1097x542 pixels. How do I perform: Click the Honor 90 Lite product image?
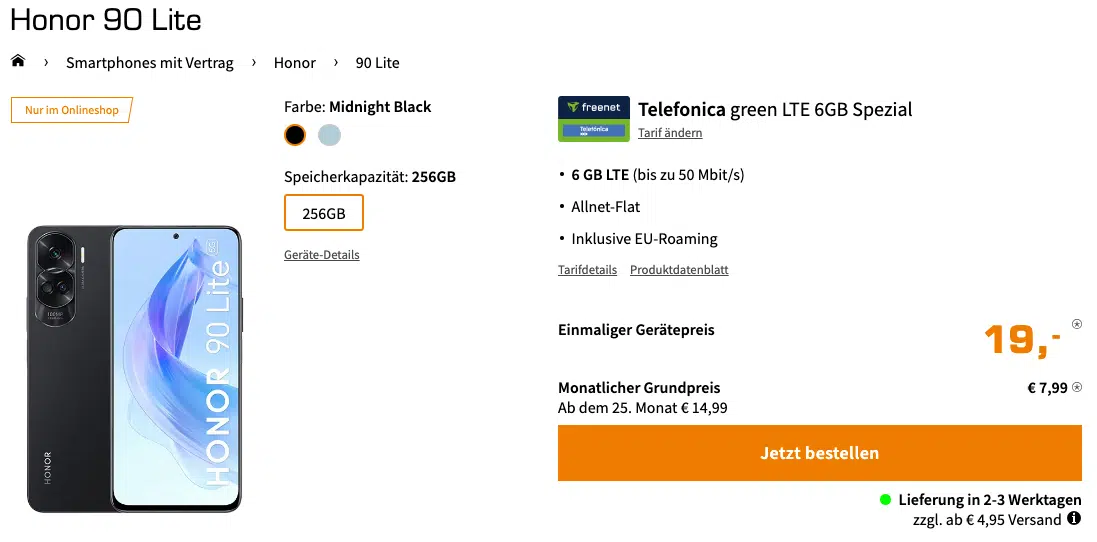pos(135,369)
